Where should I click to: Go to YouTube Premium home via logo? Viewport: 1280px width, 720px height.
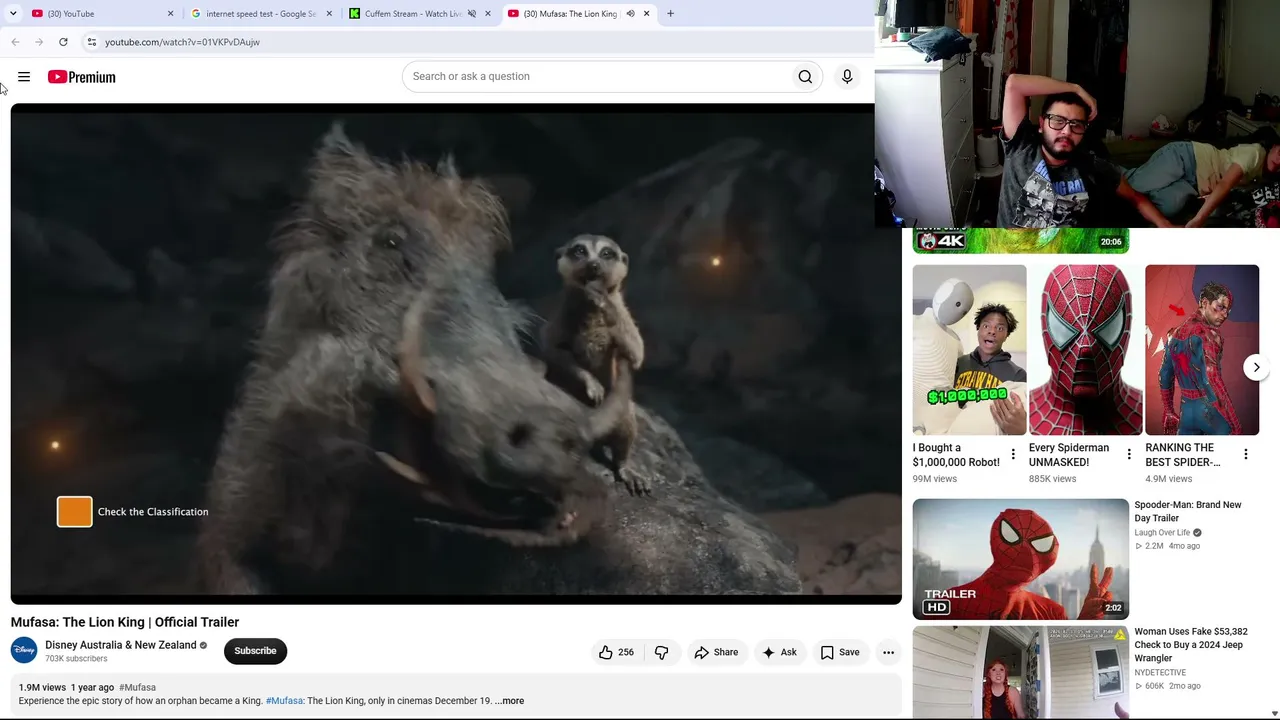[x=81, y=77]
